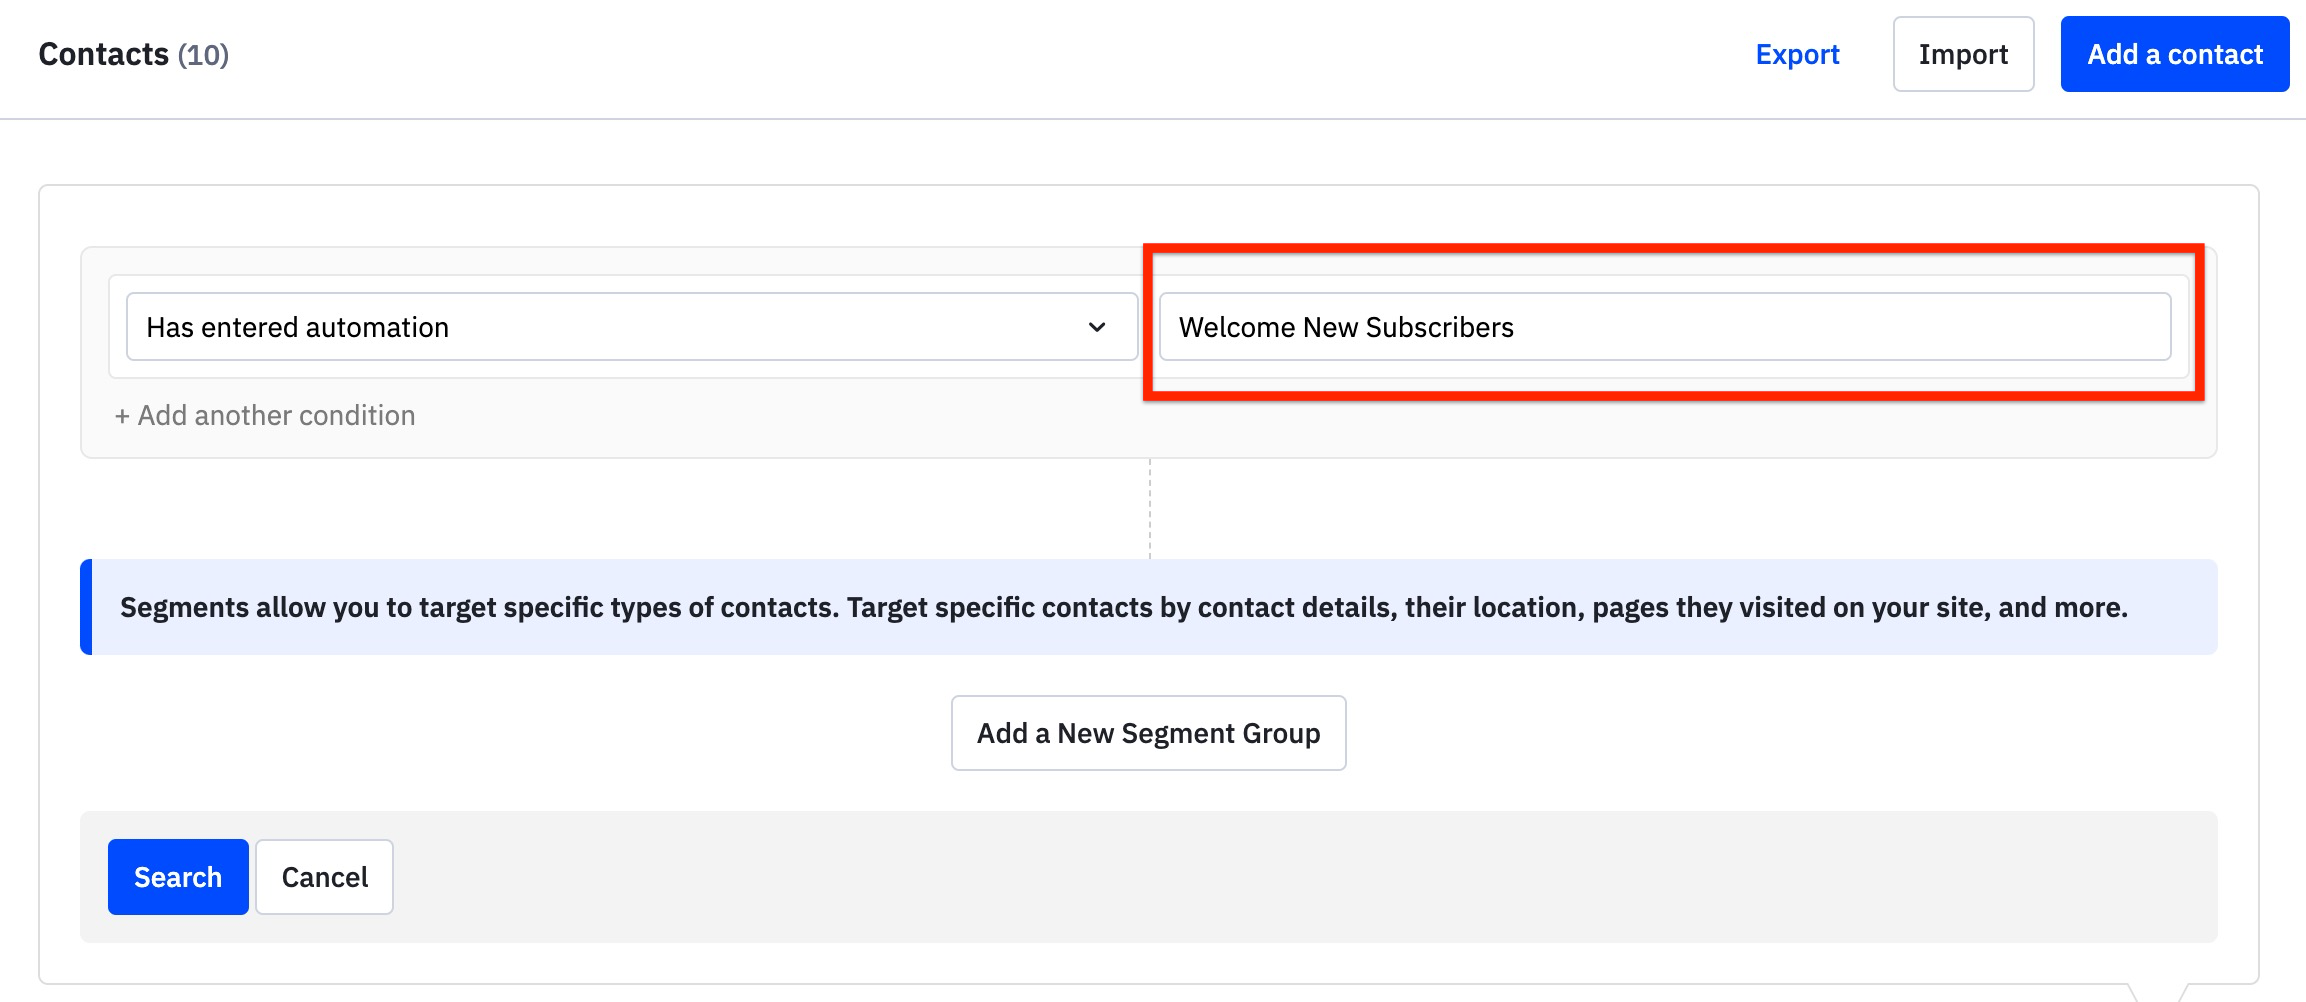The height and width of the screenshot is (1002, 2306).
Task: Click the Export link
Action: (x=1797, y=54)
